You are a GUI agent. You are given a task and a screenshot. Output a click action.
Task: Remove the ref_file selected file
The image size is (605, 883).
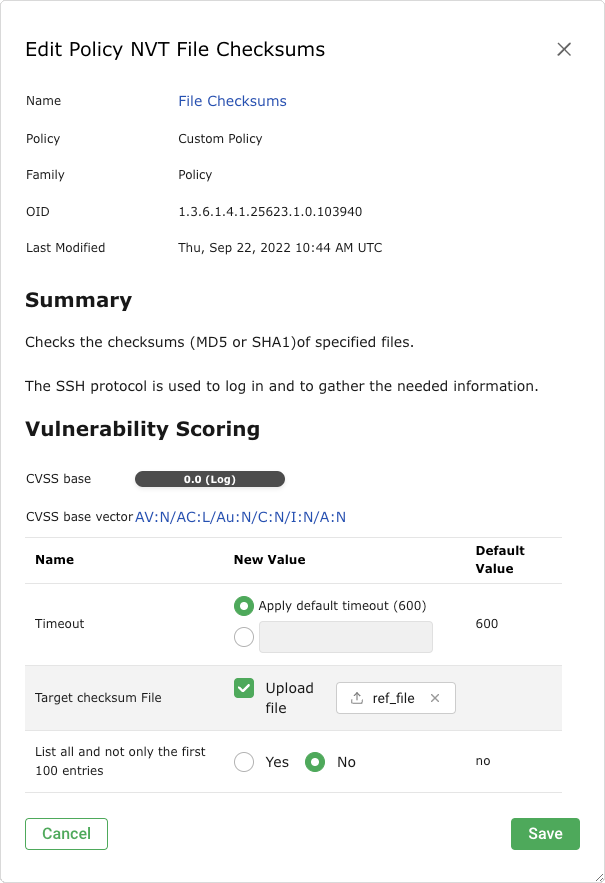point(435,698)
